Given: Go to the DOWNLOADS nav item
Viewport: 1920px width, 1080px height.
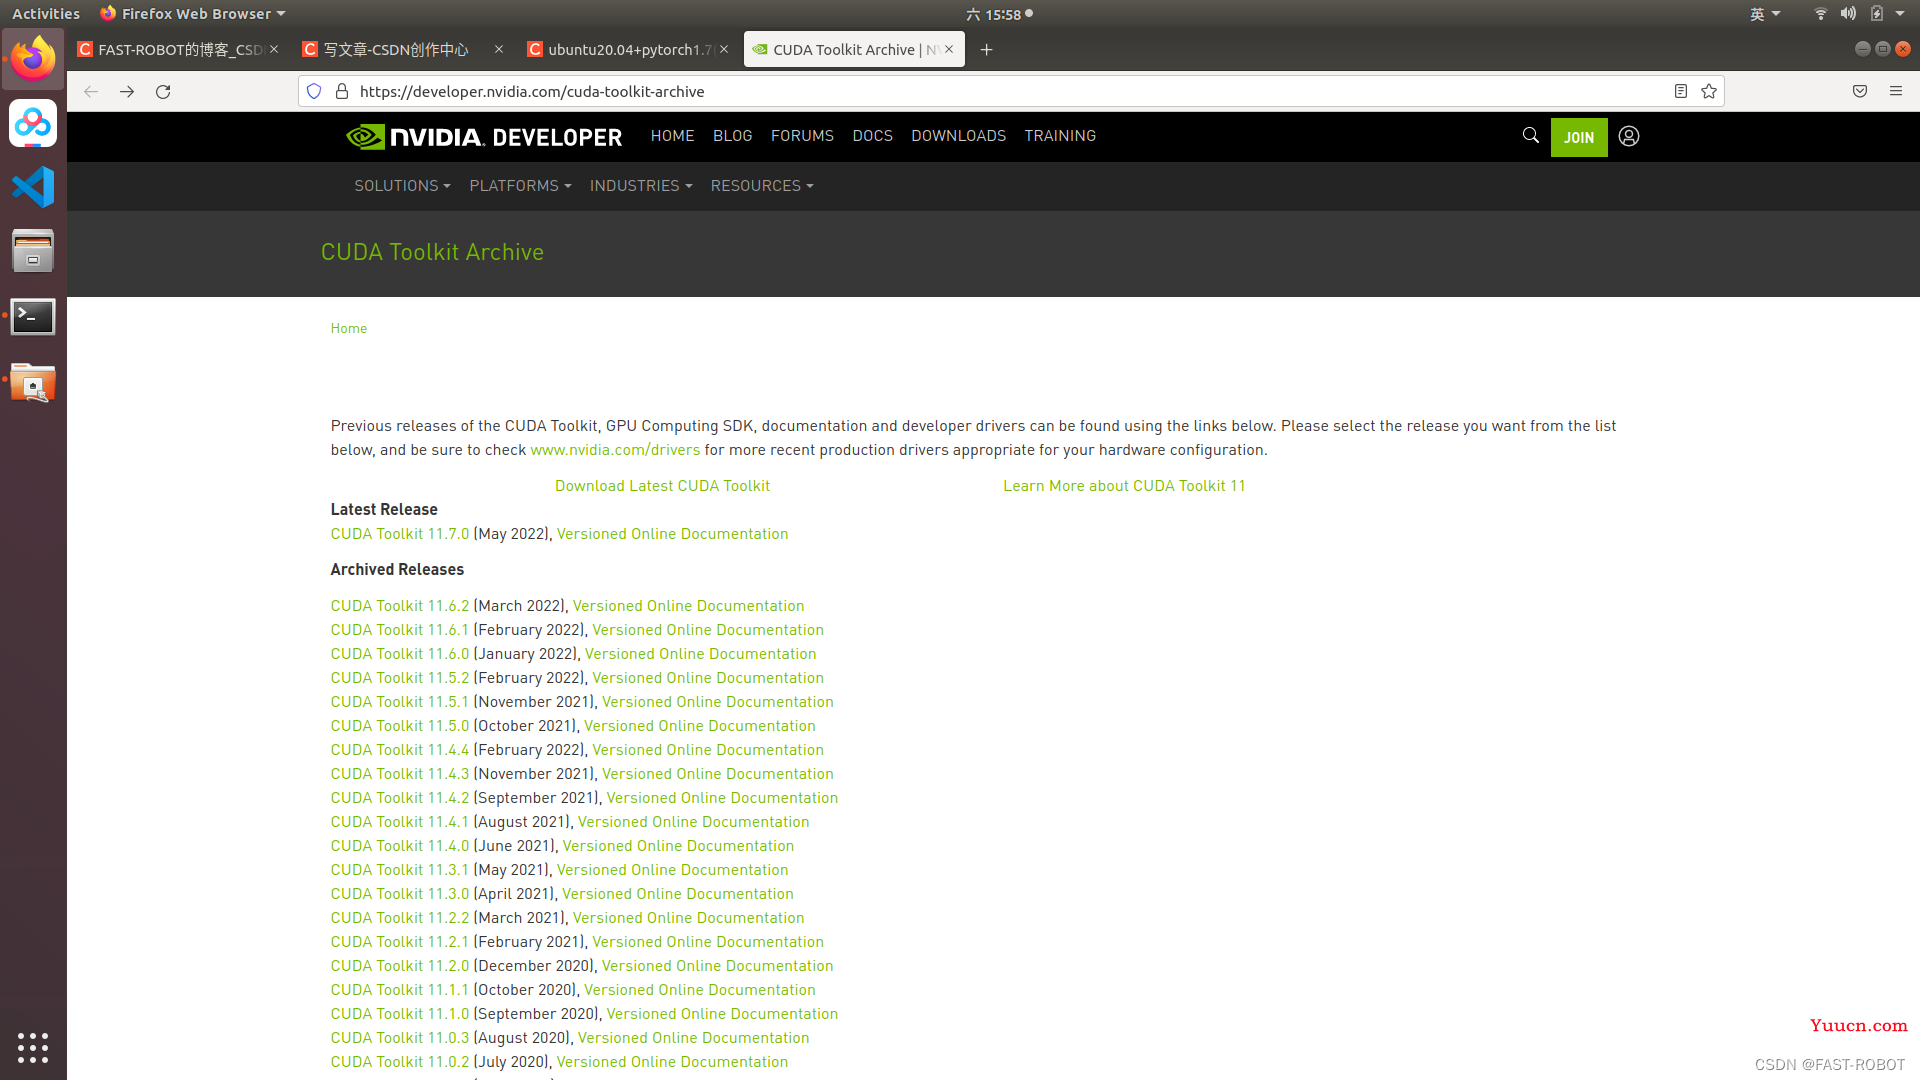Looking at the screenshot, I should (x=958, y=136).
